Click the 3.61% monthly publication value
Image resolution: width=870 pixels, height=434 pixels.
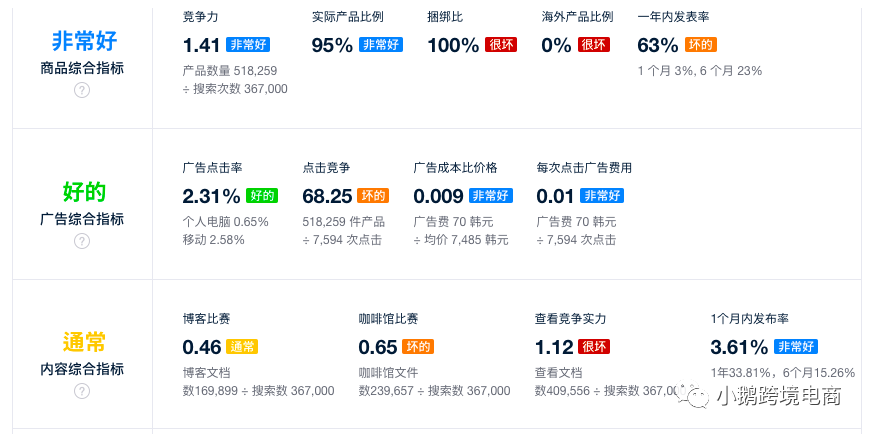[740, 347]
